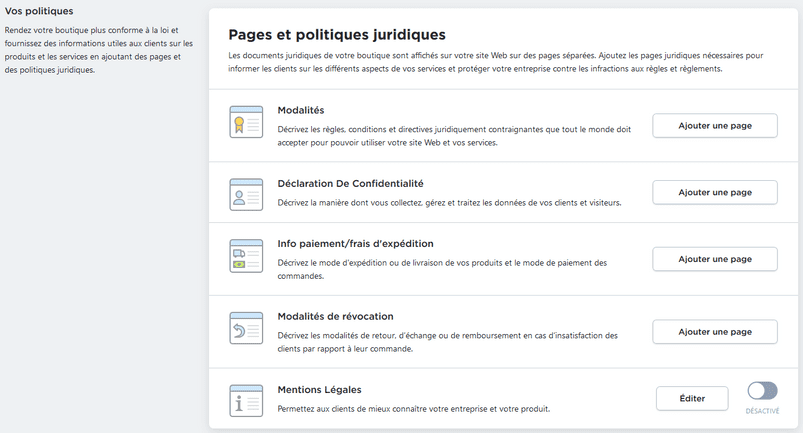Click the description "Permettez aux clients de mieux connaître"

pos(414,409)
